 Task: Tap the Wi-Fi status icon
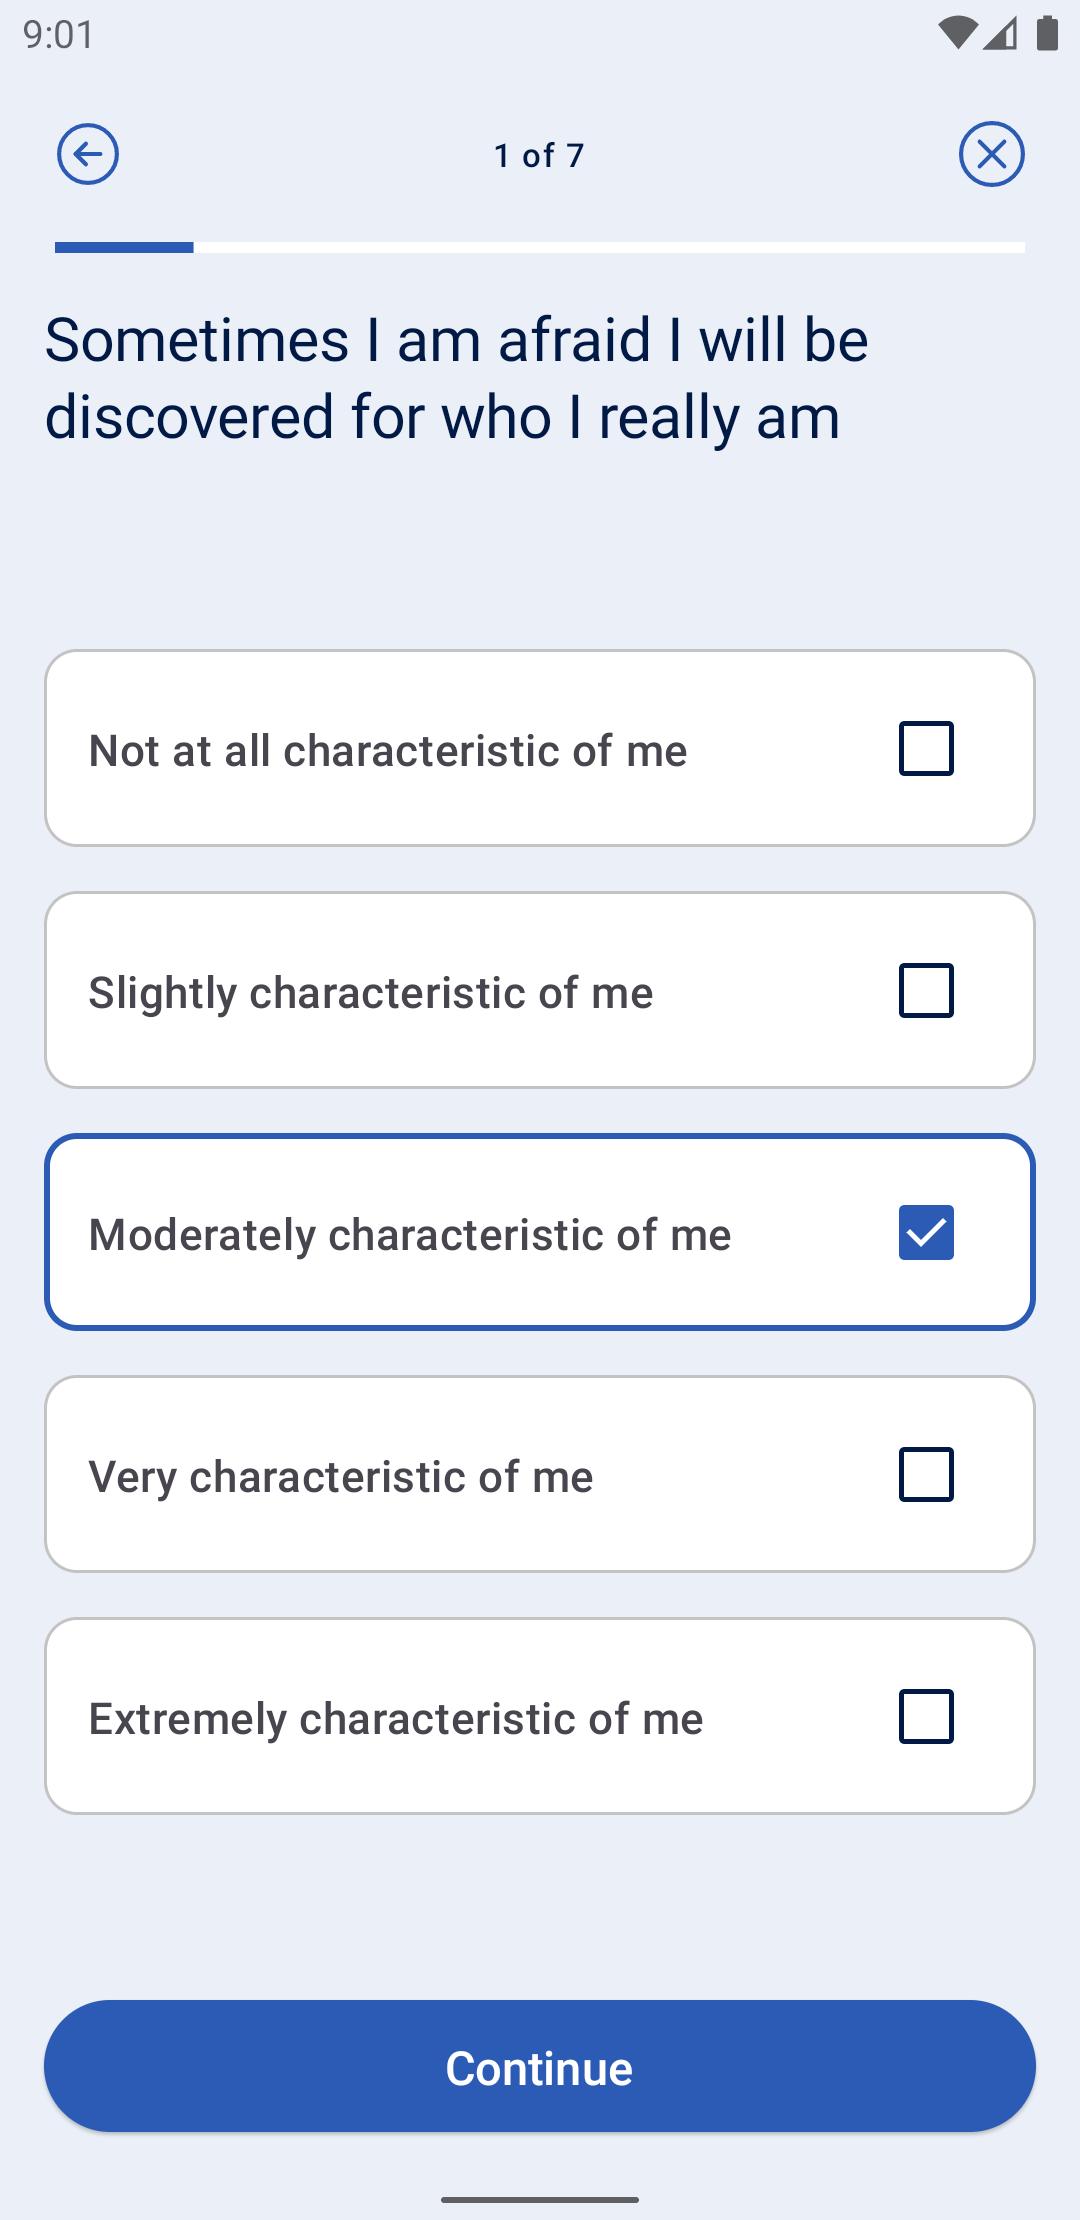click(x=957, y=34)
